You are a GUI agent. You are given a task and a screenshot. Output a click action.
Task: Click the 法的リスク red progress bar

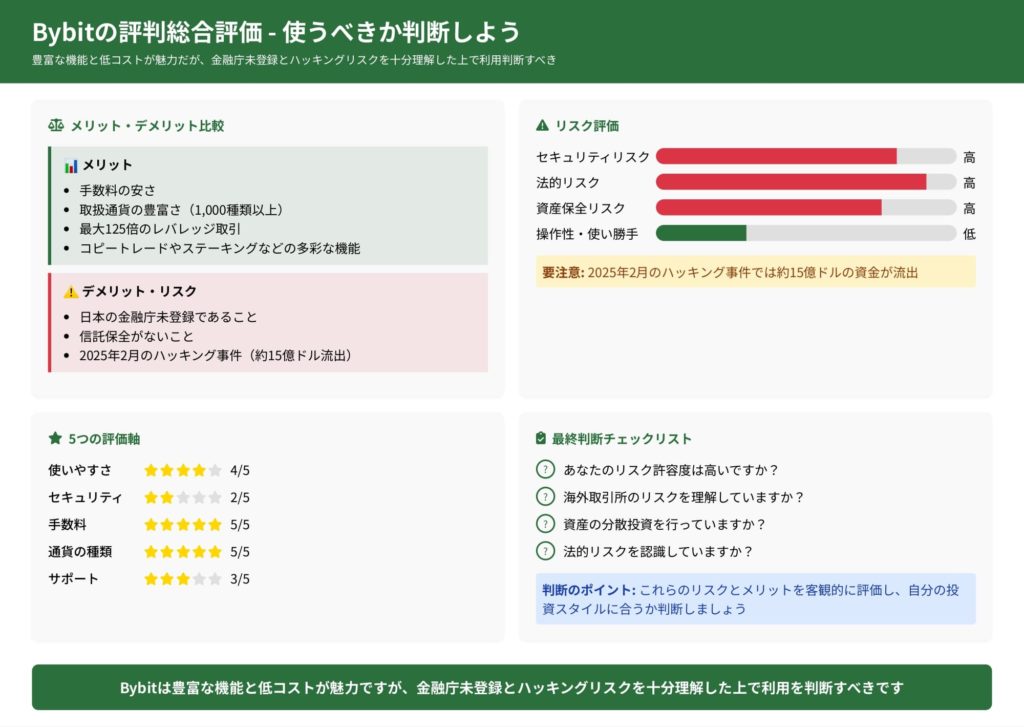click(790, 182)
